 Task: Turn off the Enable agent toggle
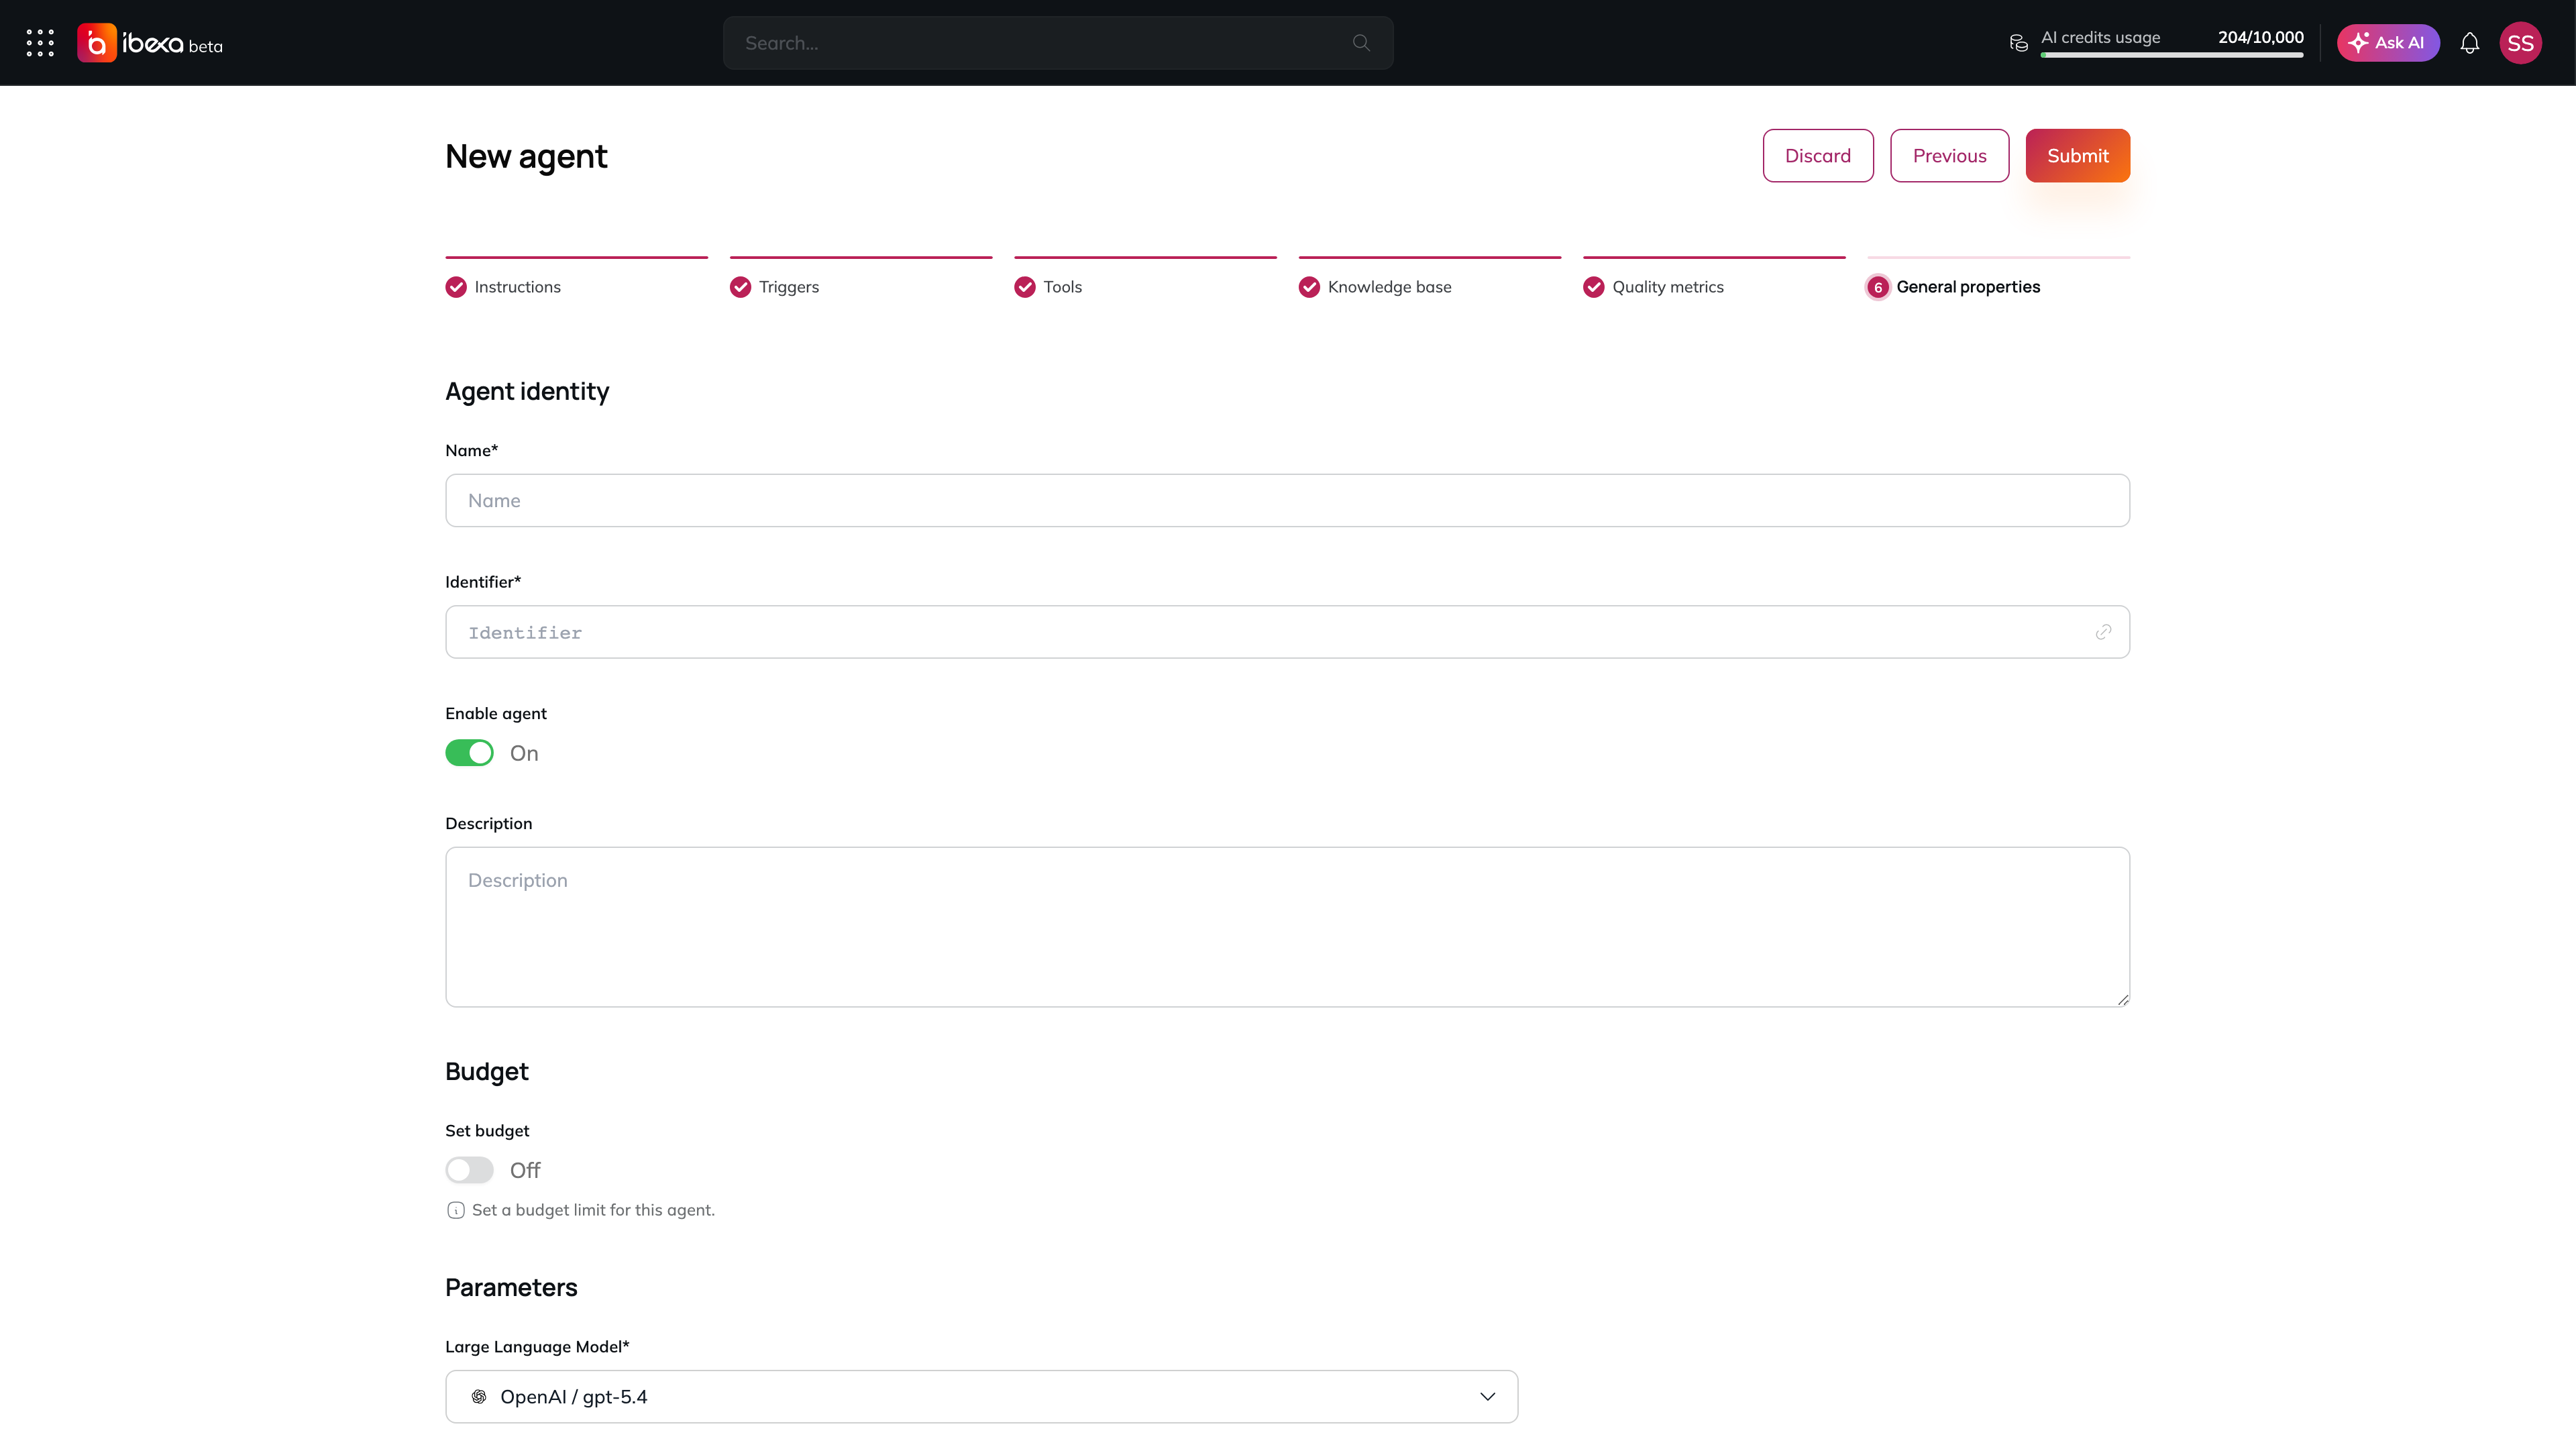(469, 753)
